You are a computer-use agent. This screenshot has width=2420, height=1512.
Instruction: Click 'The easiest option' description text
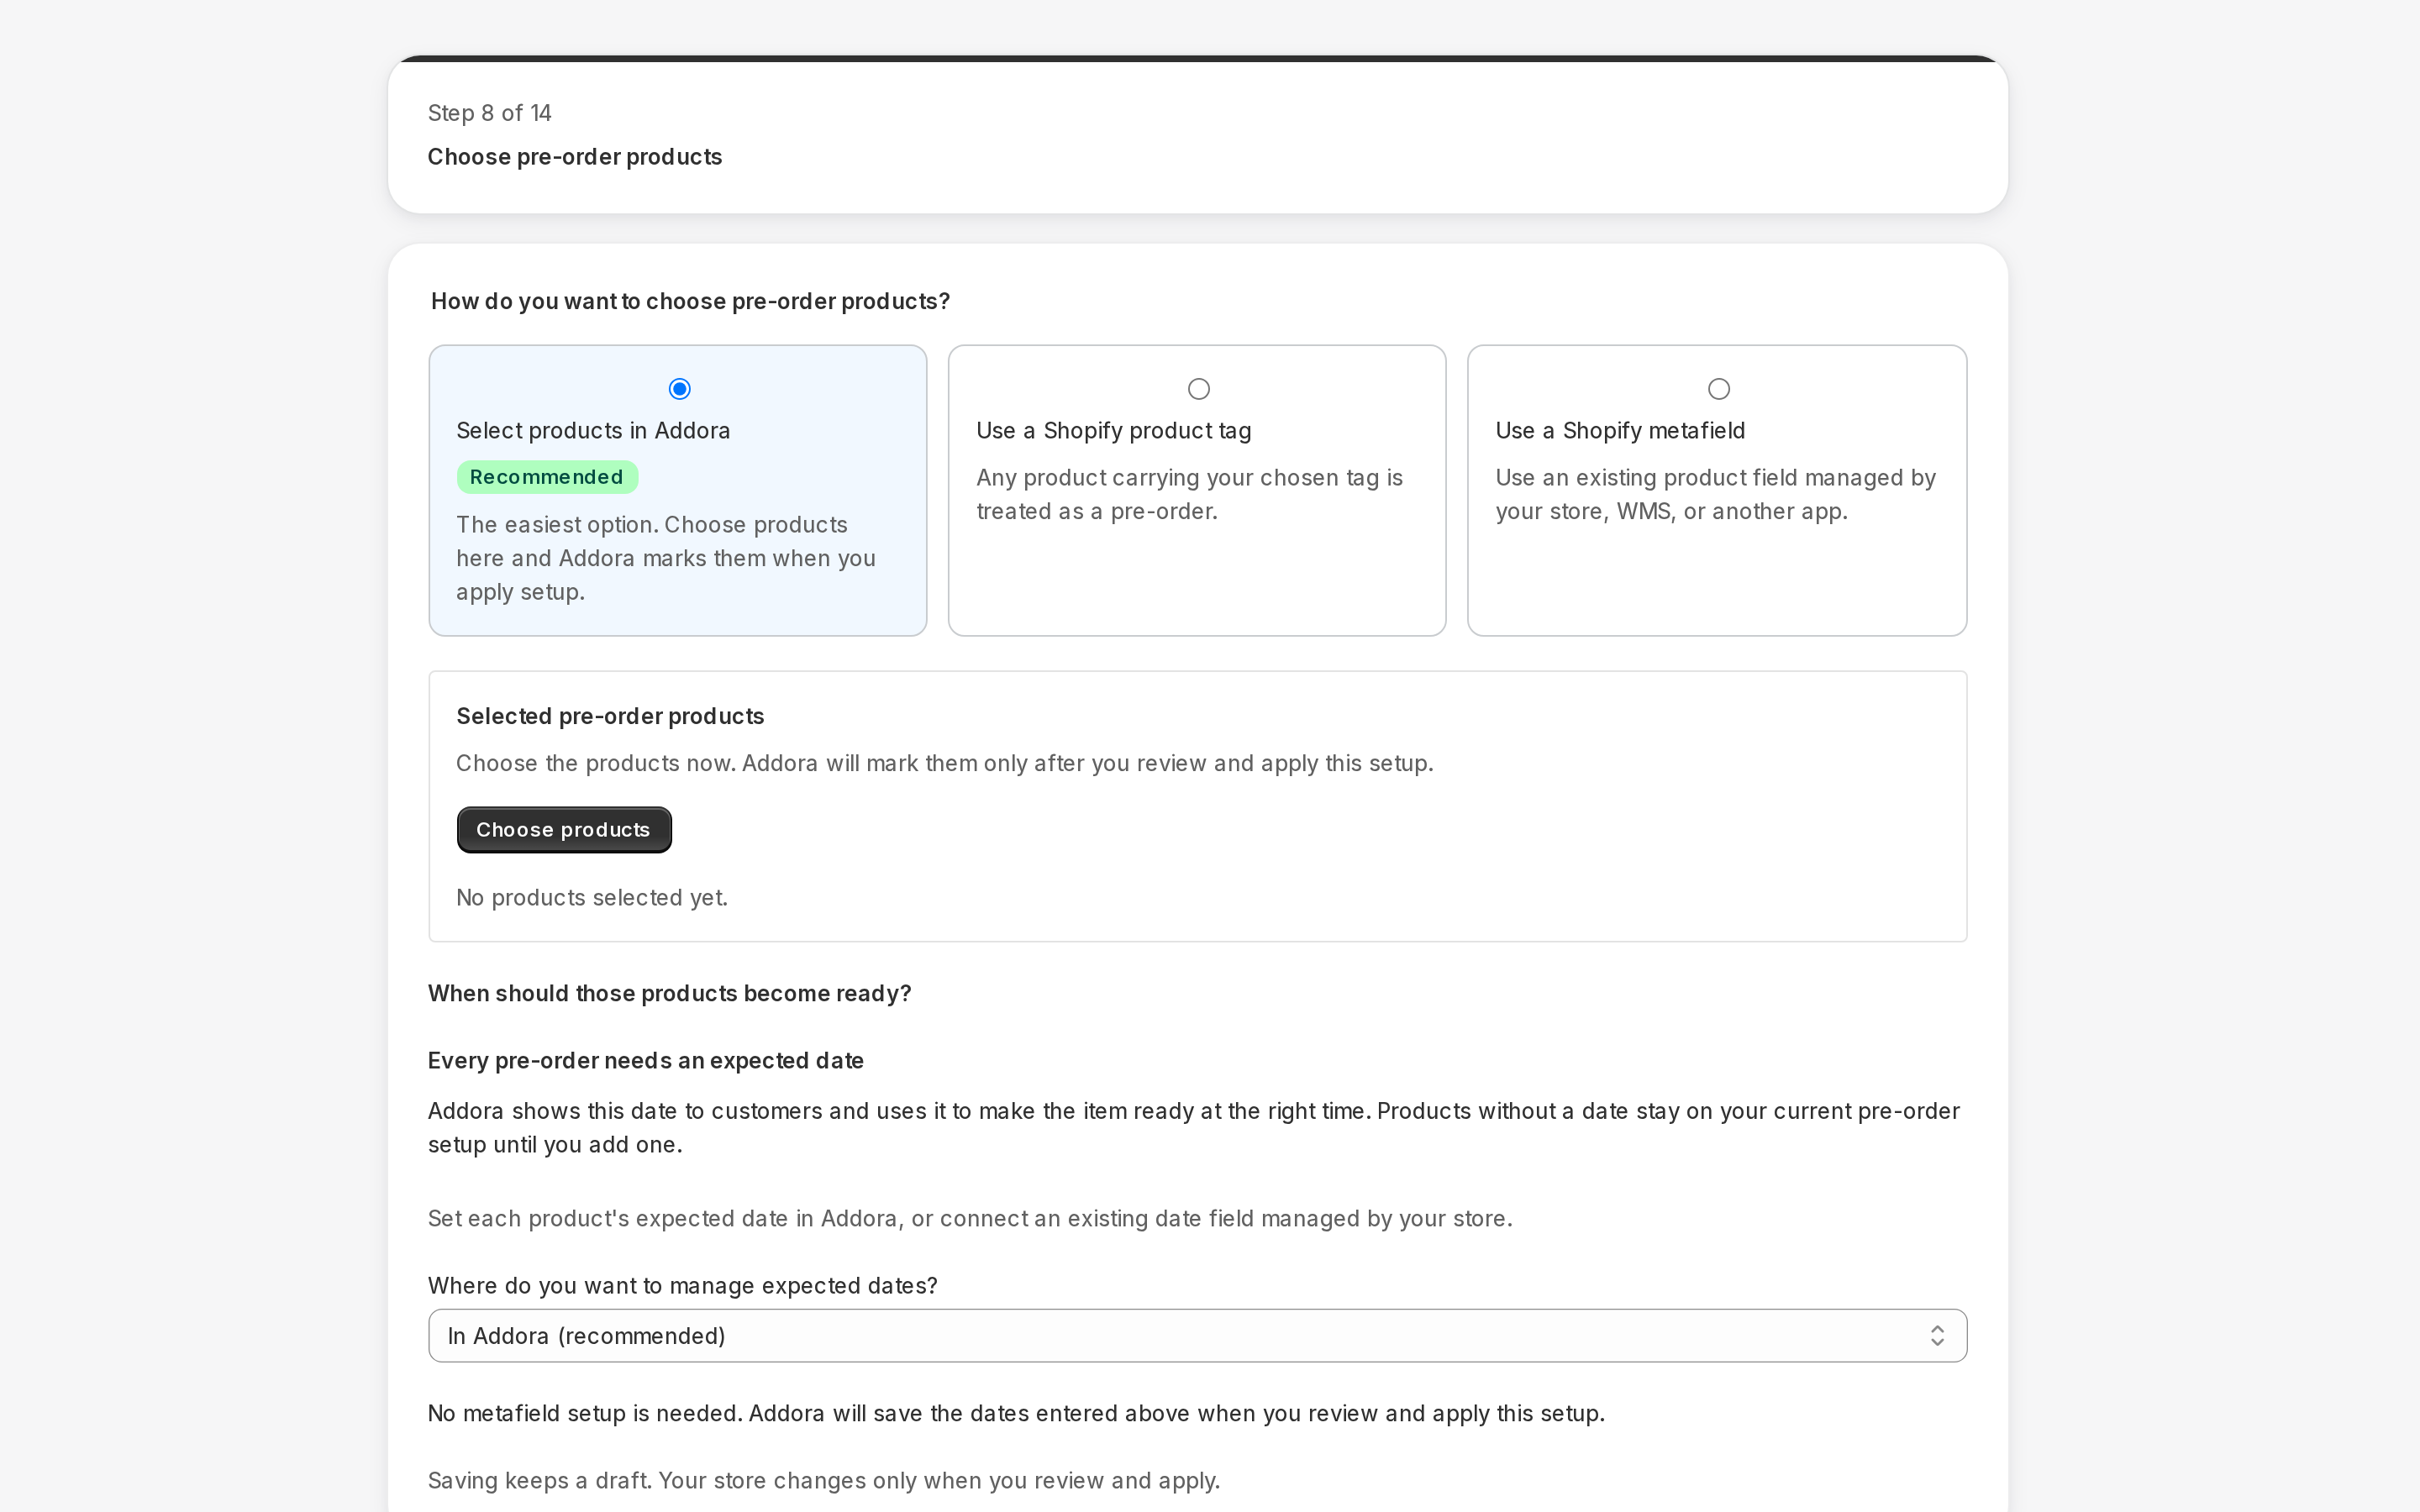(x=665, y=558)
